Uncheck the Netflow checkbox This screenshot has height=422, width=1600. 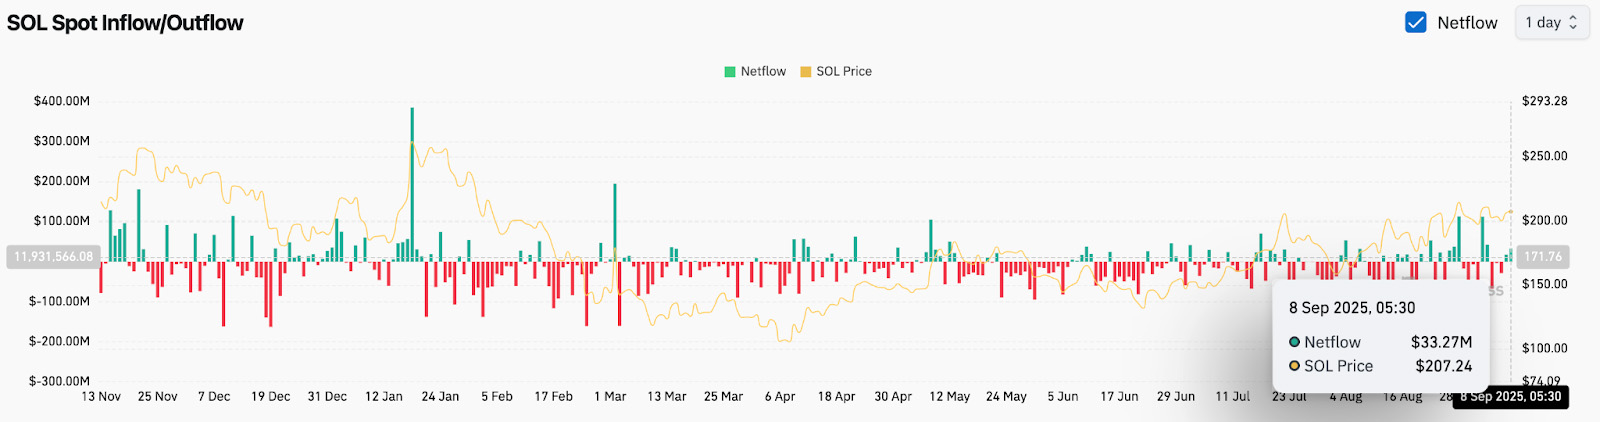click(x=1415, y=22)
